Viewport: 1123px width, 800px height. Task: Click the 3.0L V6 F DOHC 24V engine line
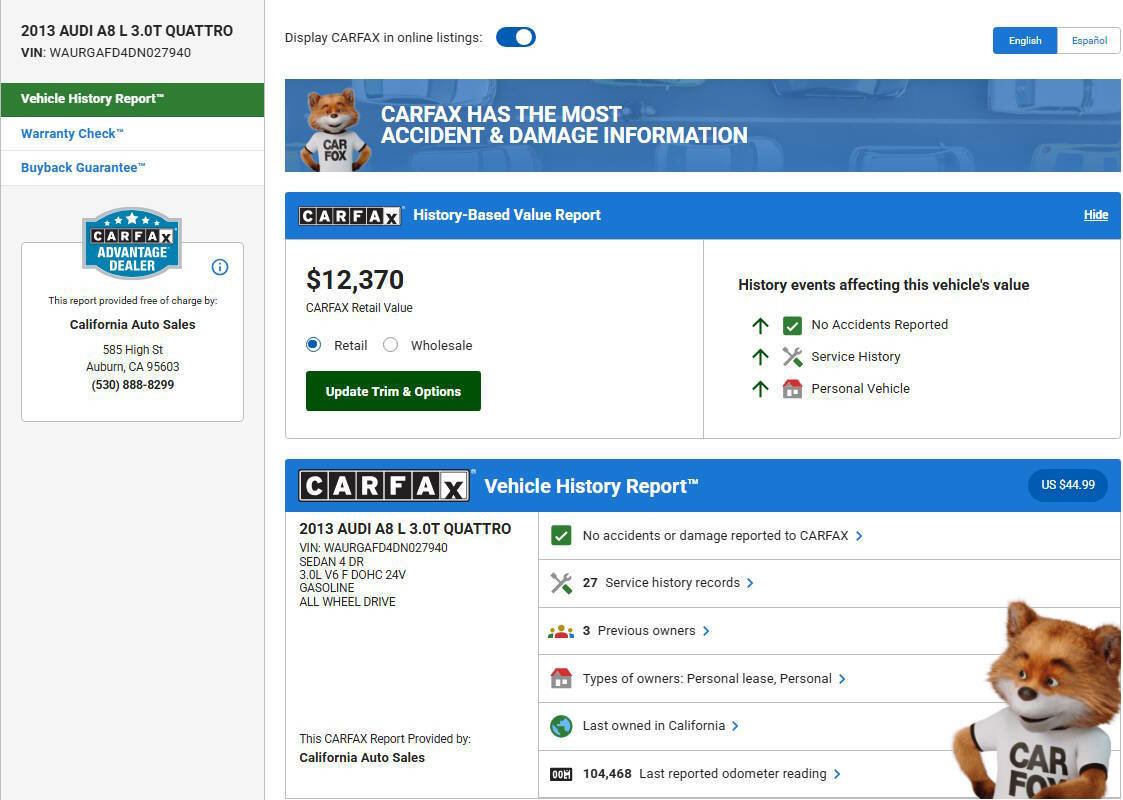point(352,575)
